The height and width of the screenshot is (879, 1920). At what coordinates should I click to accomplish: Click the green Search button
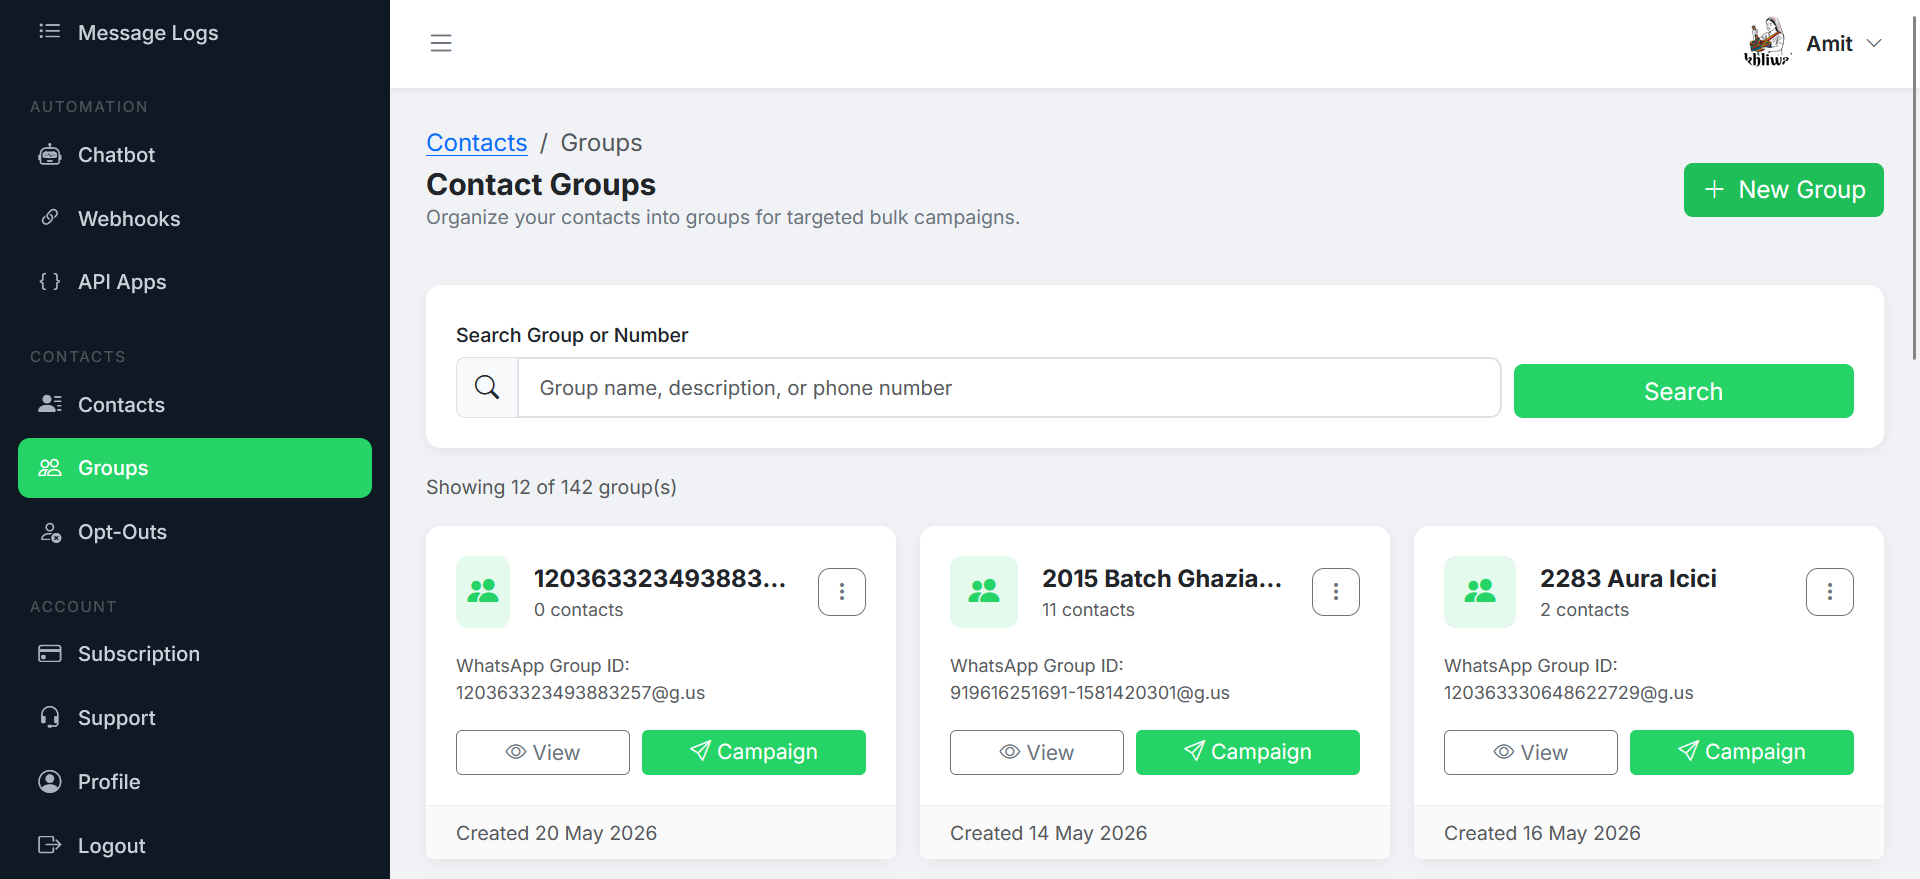(1684, 391)
